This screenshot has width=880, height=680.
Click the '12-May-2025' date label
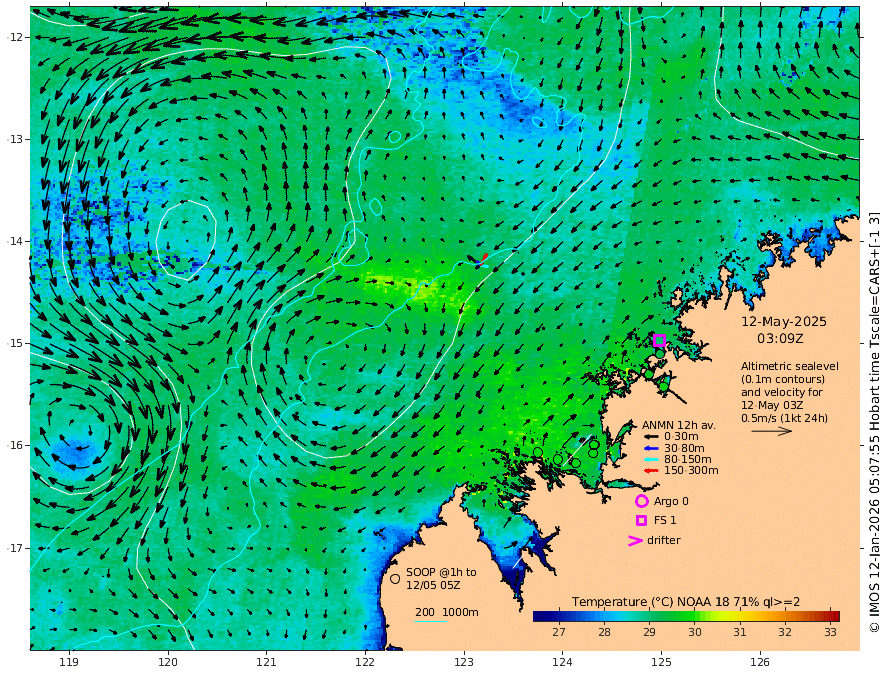tap(783, 321)
